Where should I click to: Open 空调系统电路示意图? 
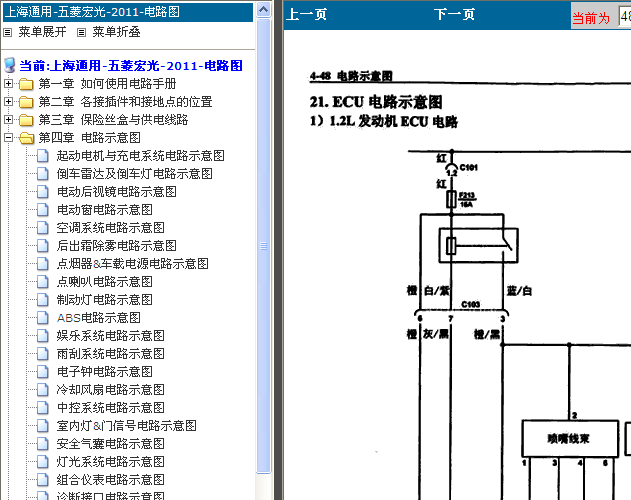110,228
